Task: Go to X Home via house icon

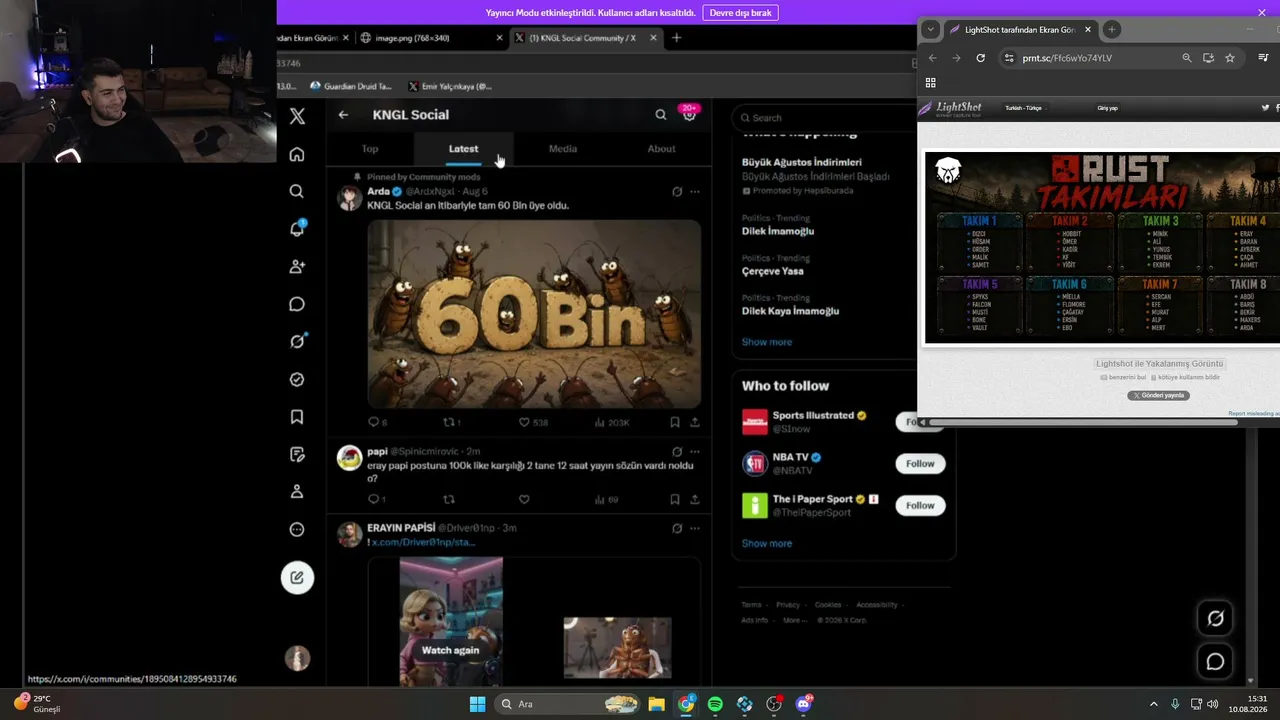Action: tap(297, 154)
